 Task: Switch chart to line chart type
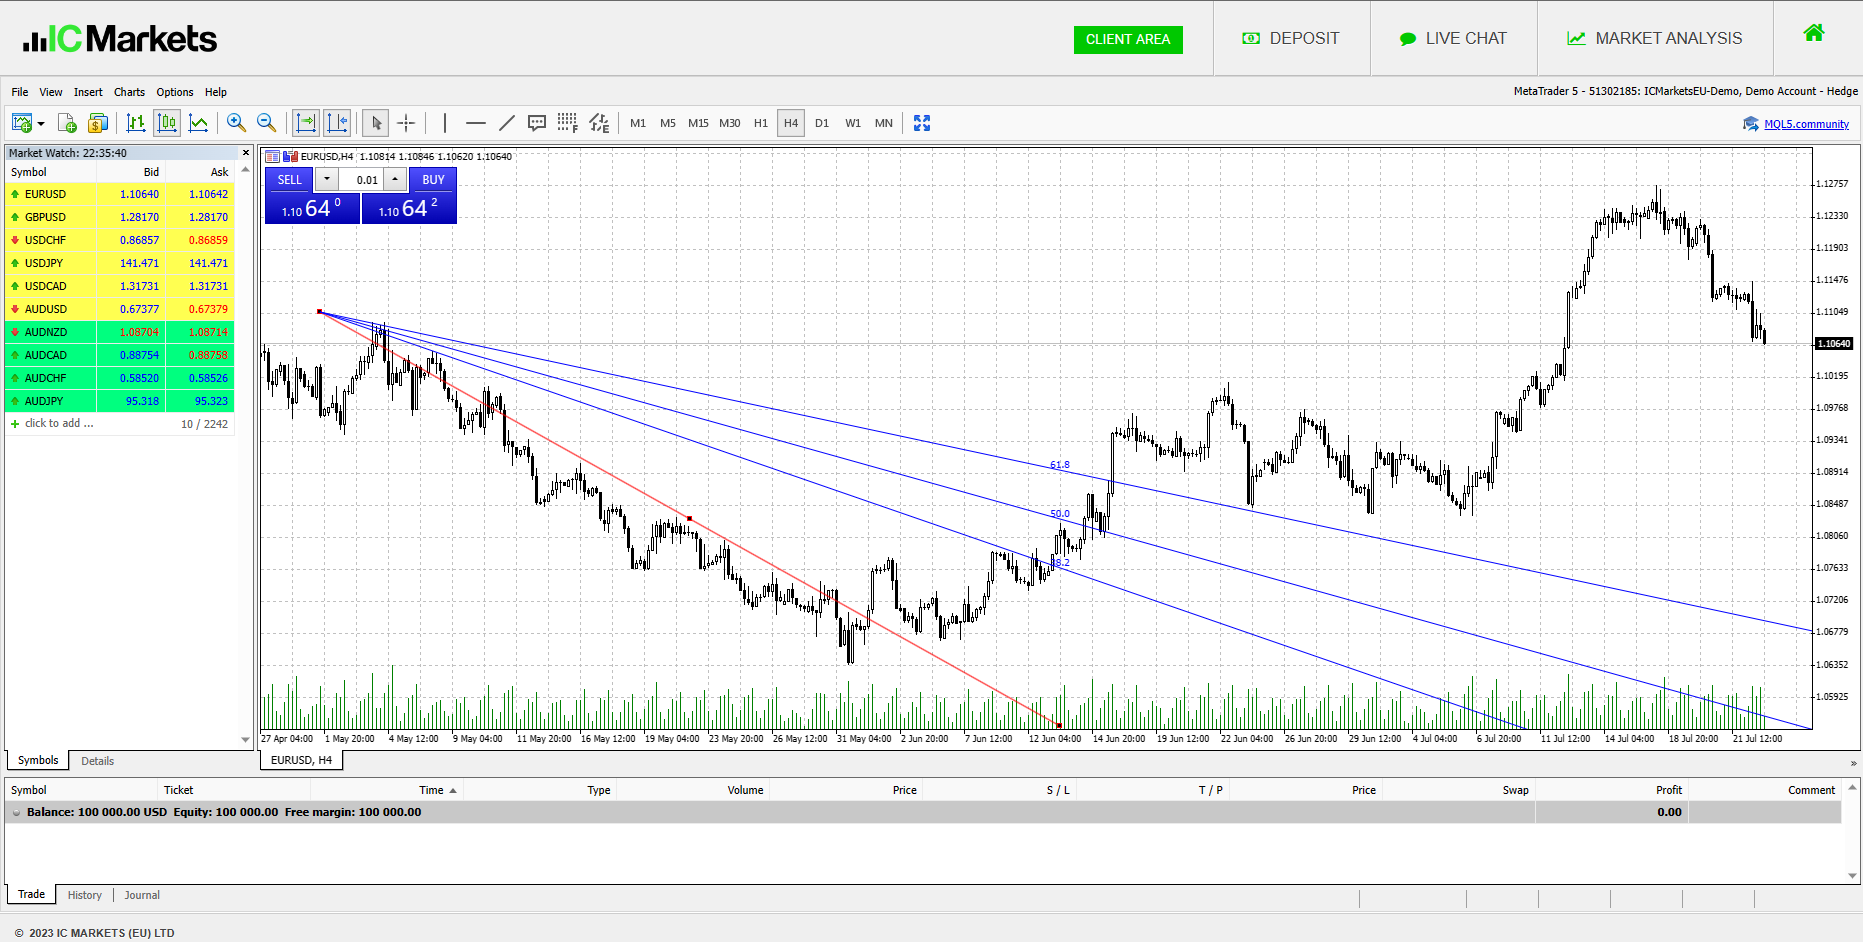tap(199, 123)
